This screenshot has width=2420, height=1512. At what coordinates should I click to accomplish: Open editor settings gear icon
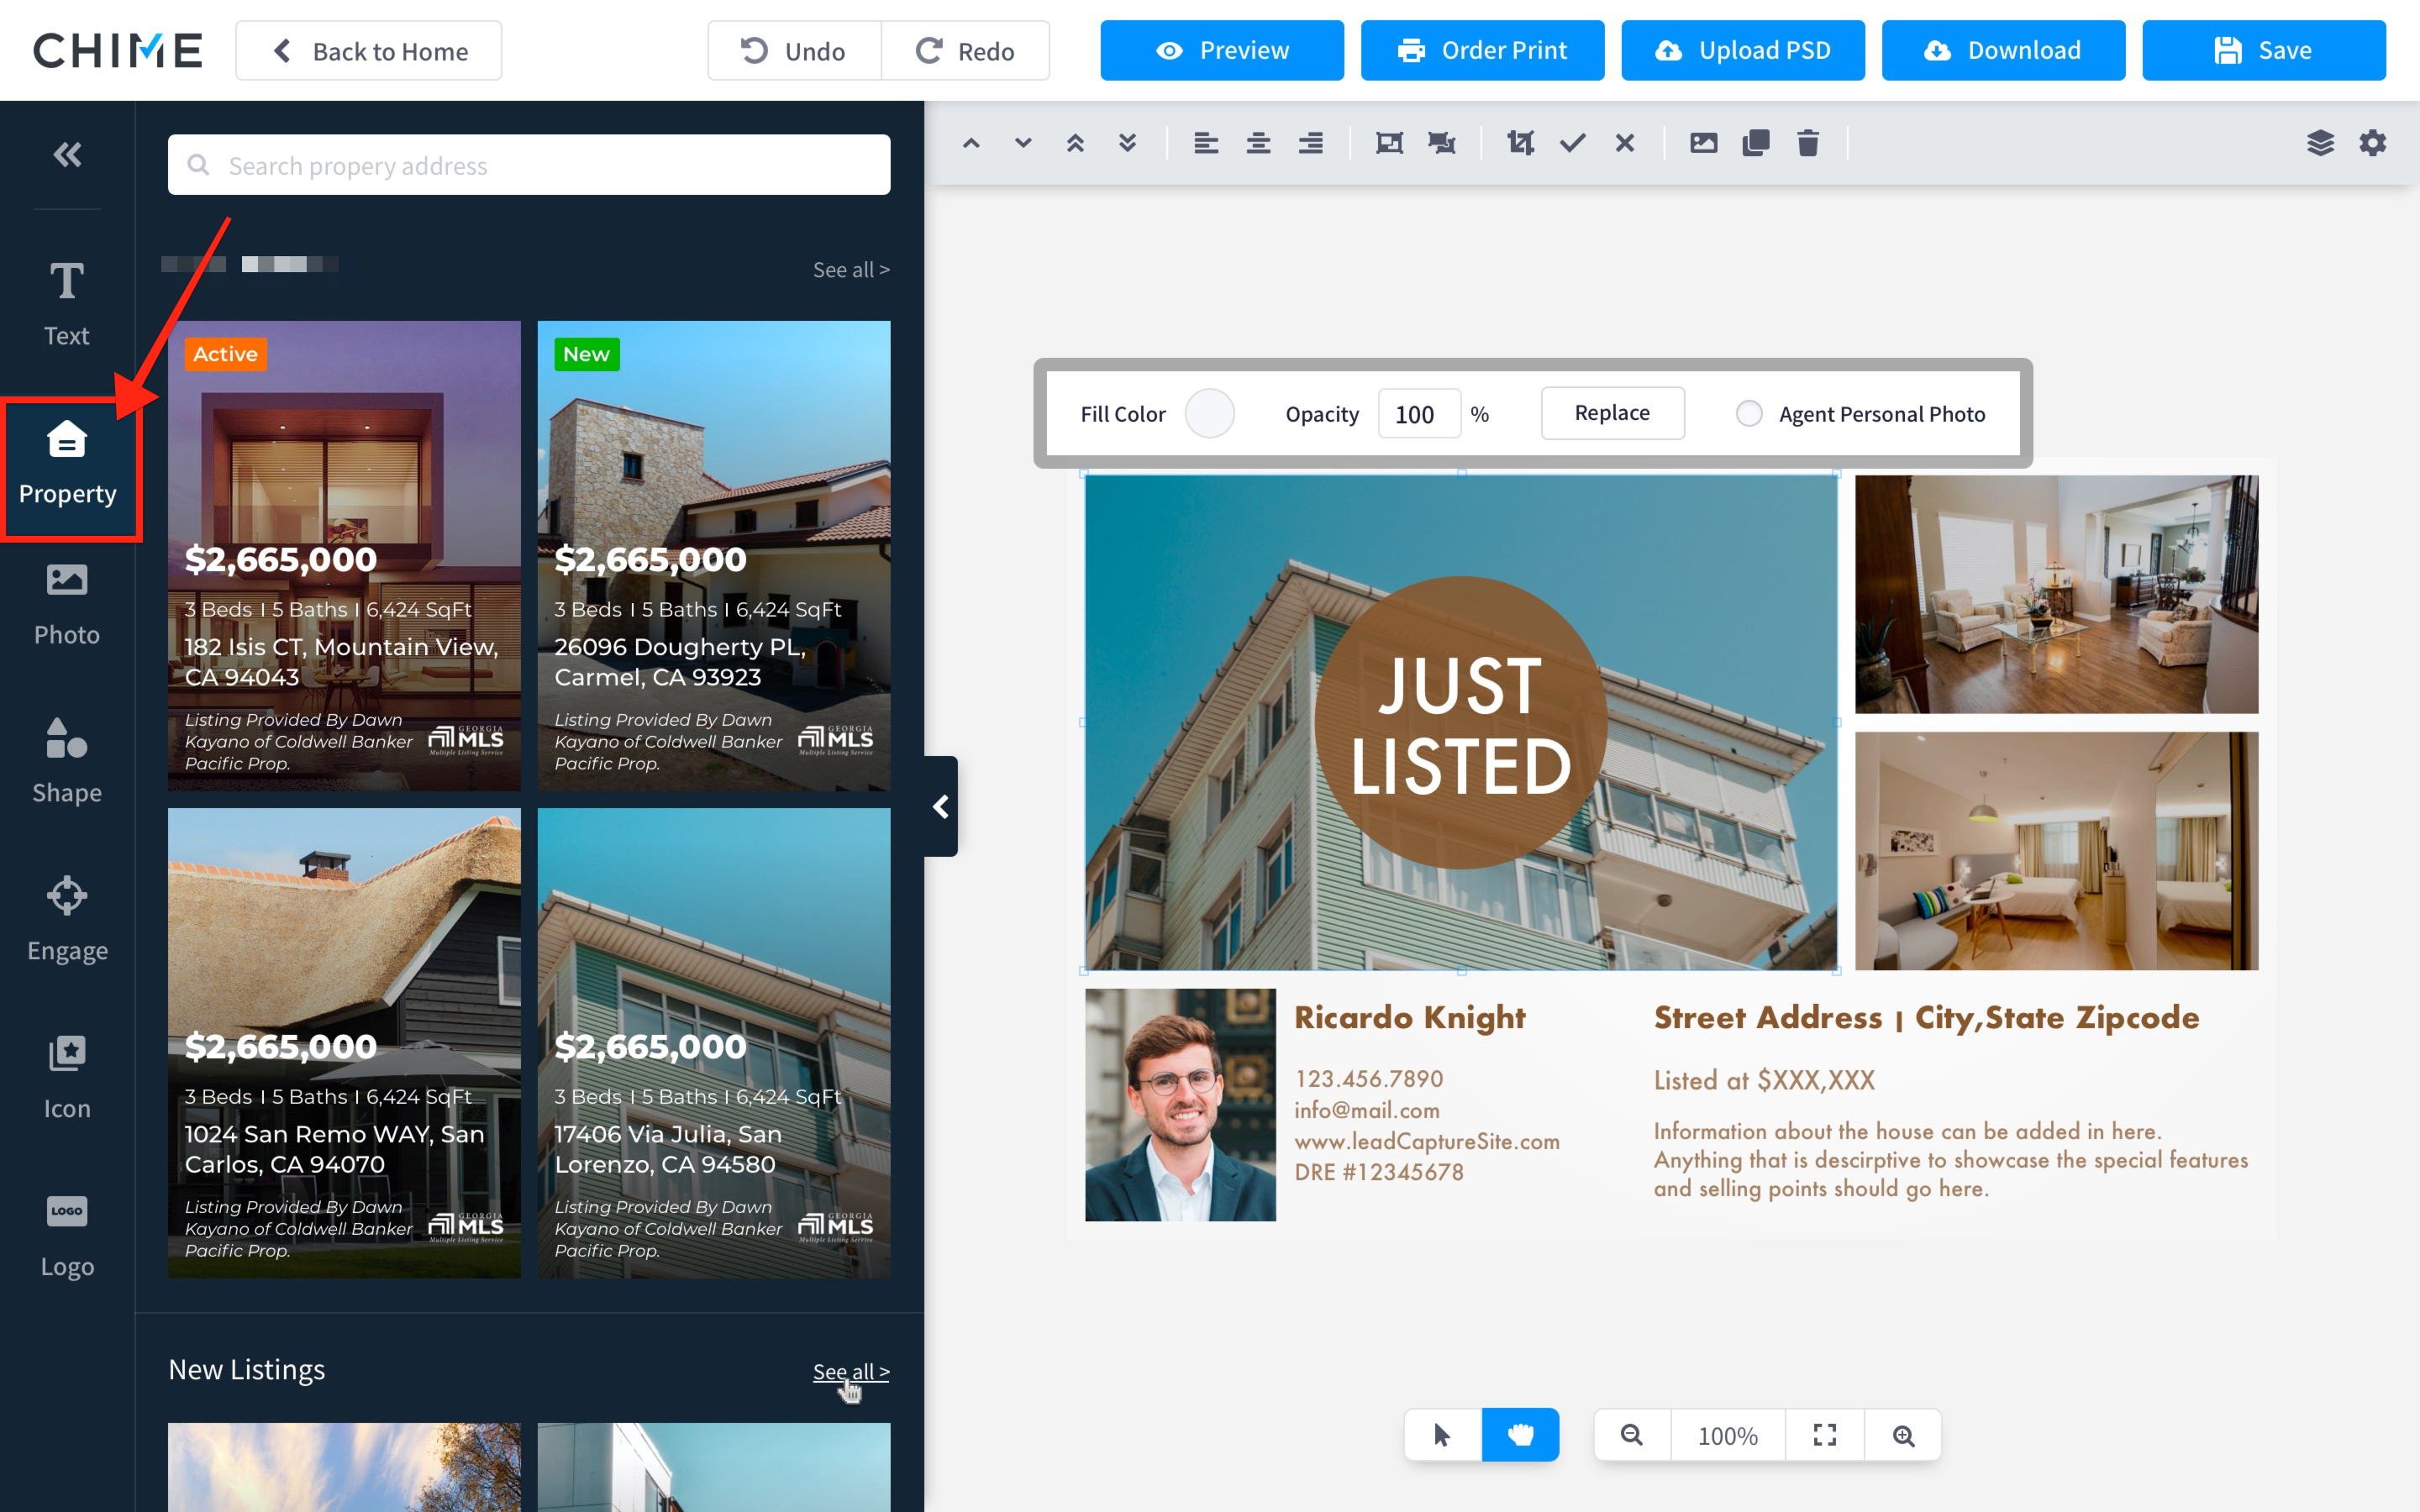click(x=2372, y=143)
